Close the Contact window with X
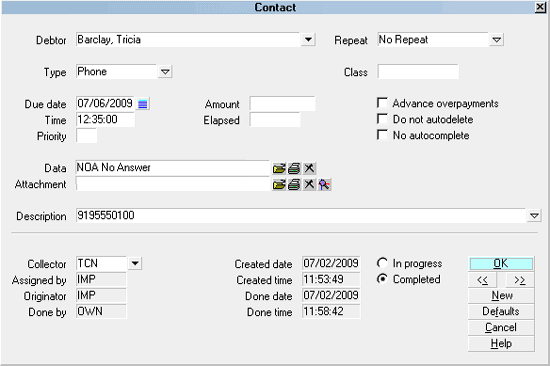The height and width of the screenshot is (366, 550). (540, 7)
